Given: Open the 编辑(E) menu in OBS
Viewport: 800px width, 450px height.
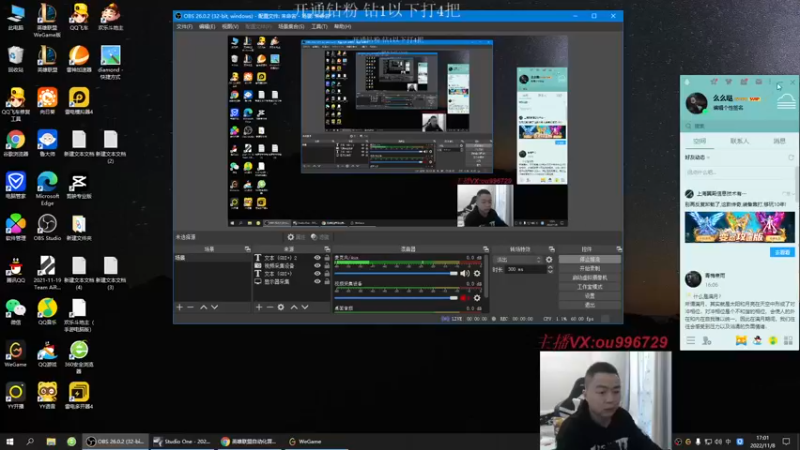Looking at the screenshot, I should (207, 27).
